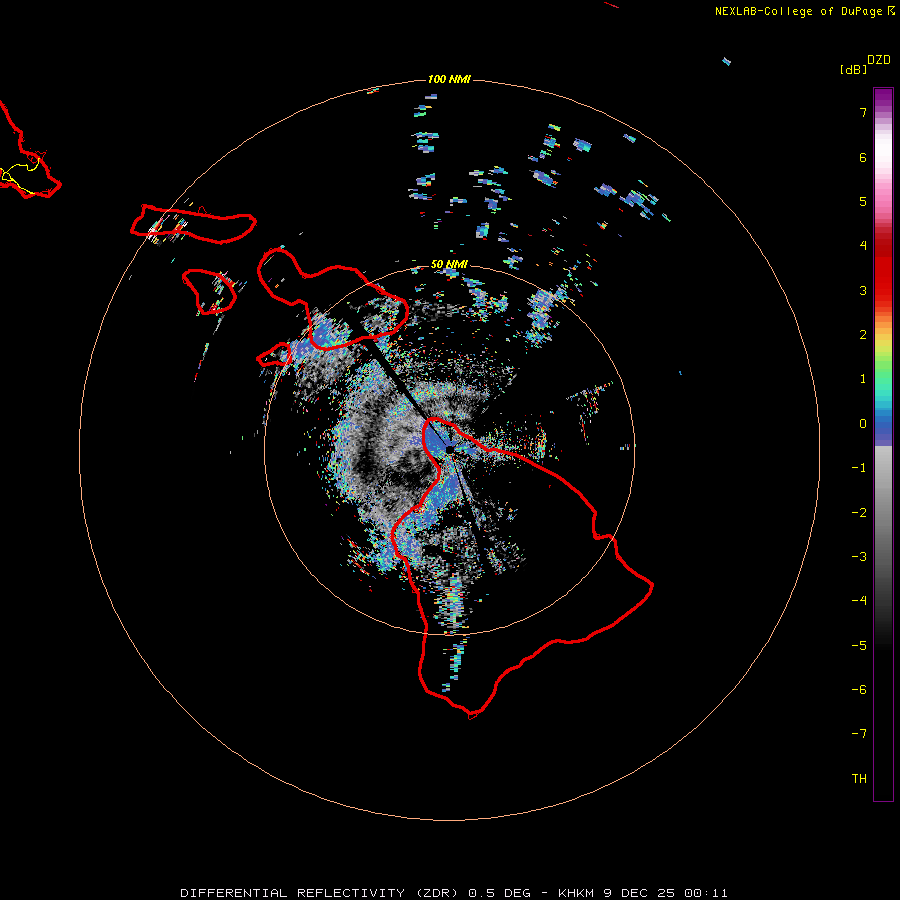Click the -4 dB tick label on legend
900x900 pixels.
[x=859, y=601]
